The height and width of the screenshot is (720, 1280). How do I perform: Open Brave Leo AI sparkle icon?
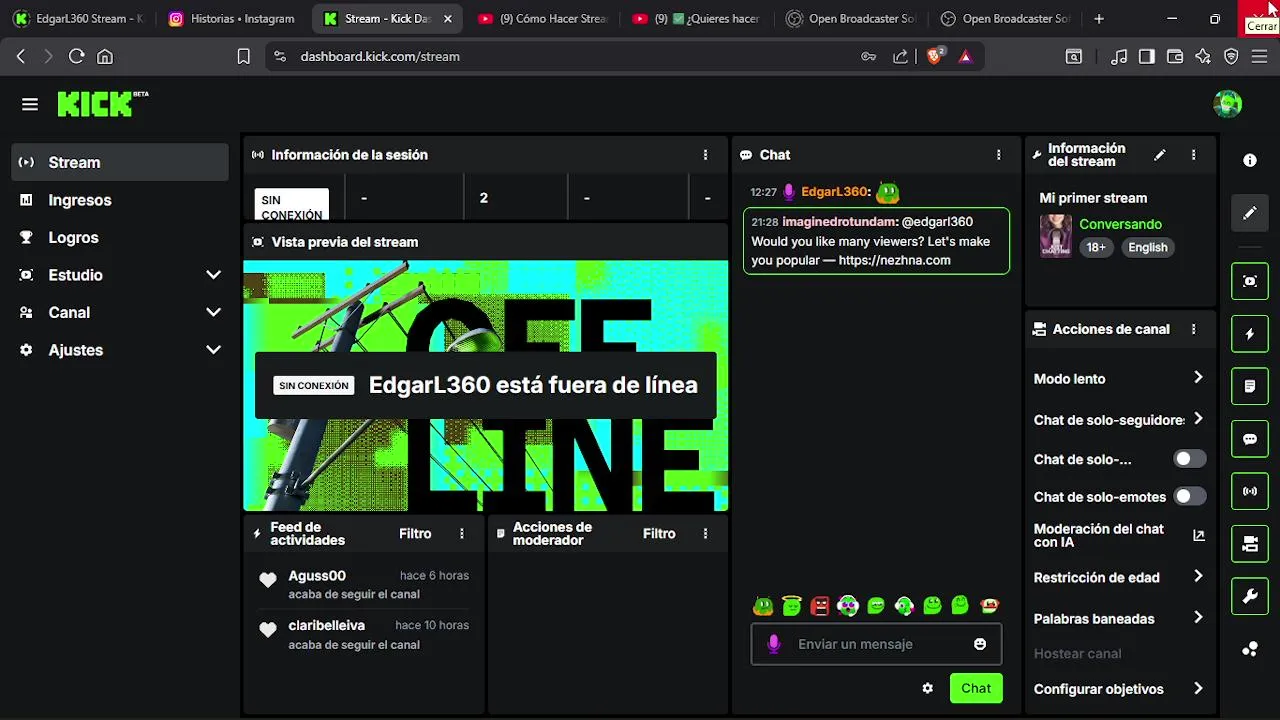click(1203, 57)
